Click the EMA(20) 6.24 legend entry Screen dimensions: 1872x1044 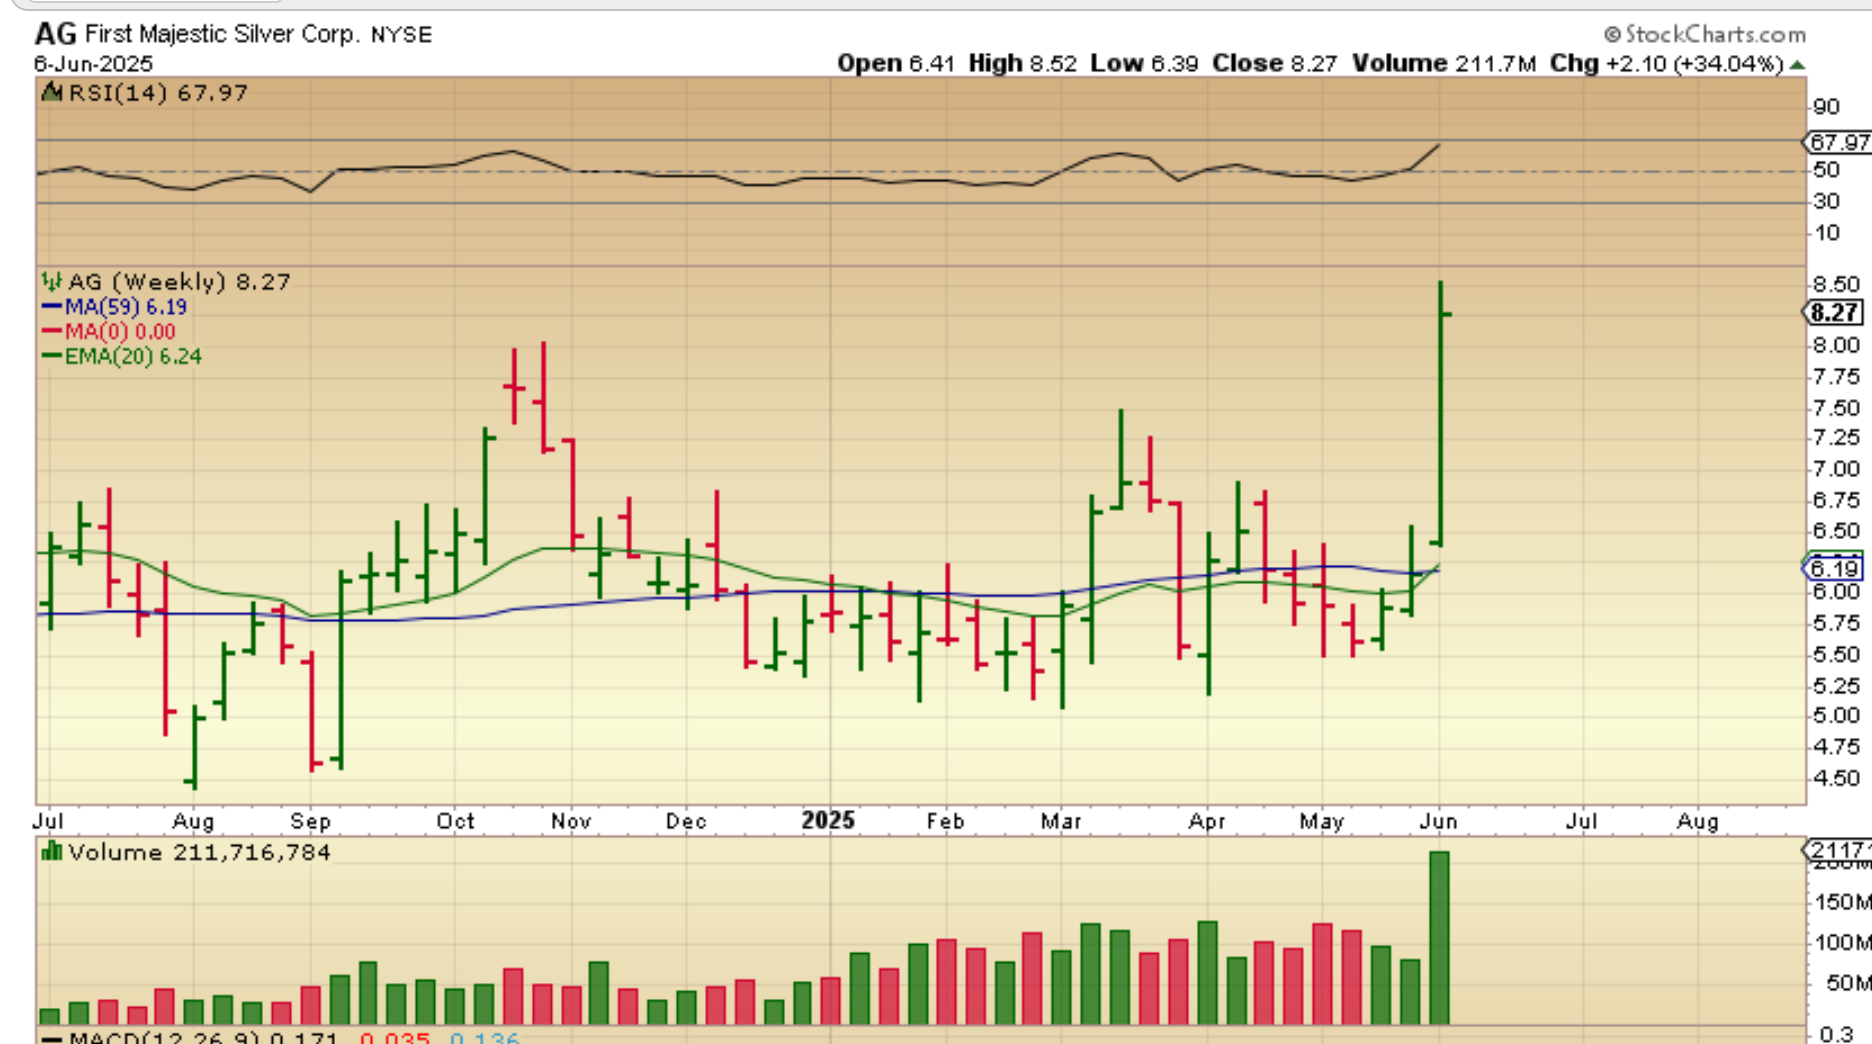[133, 356]
